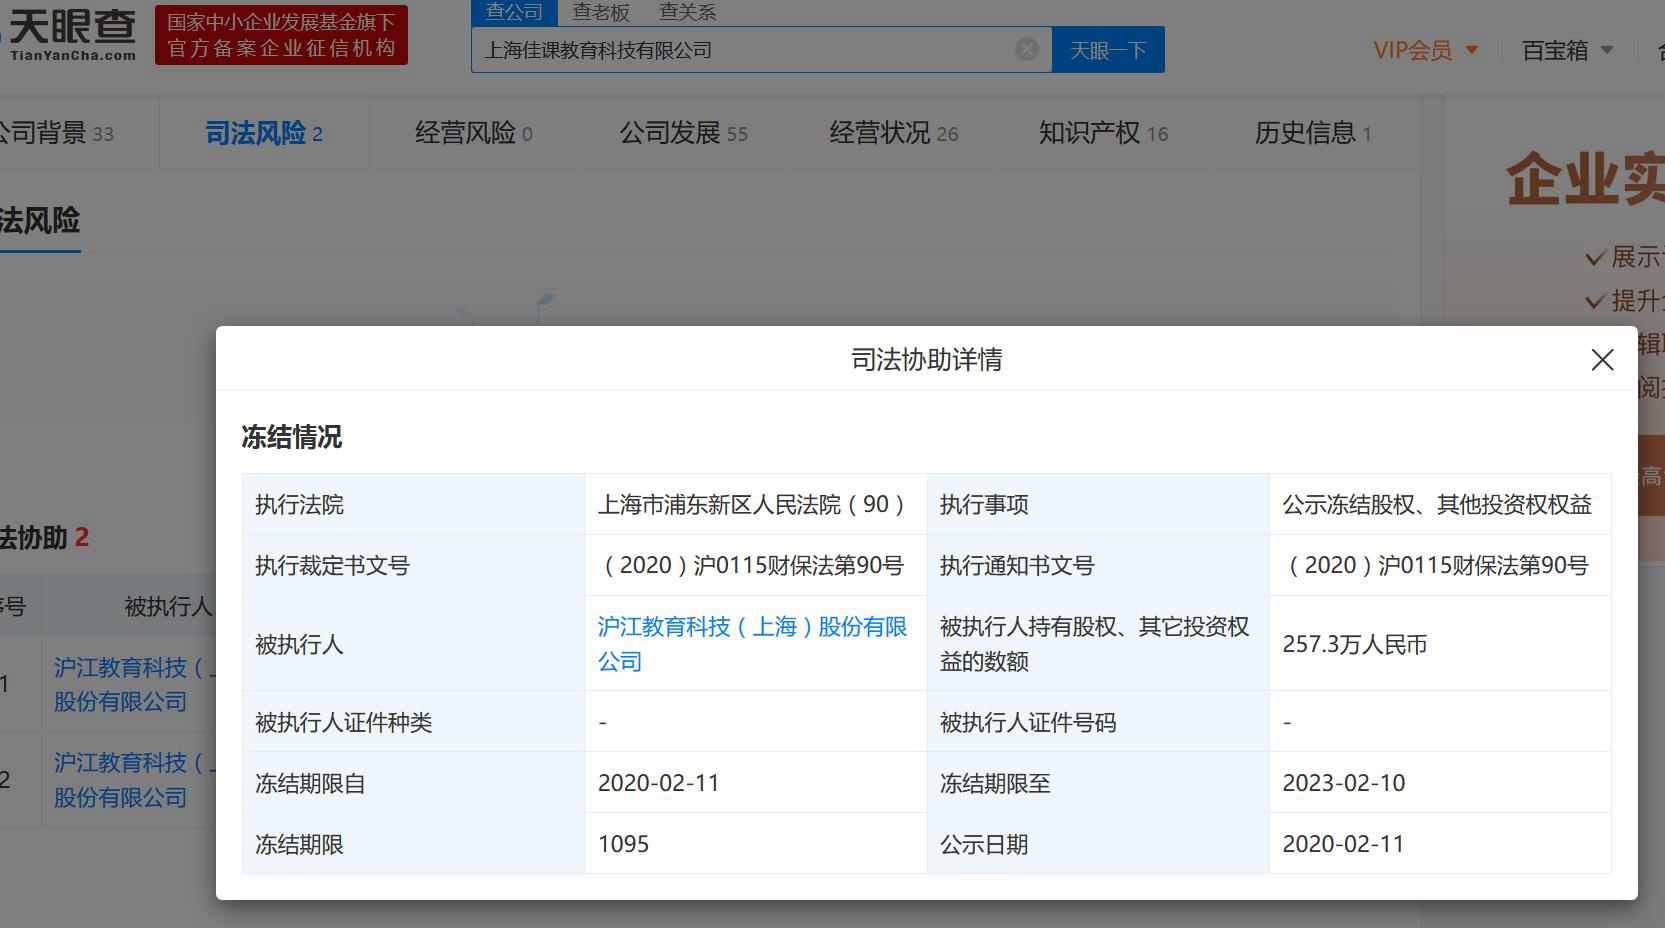Screen dimensions: 1665x928
Task: Click the 被执行人证件种类 label cell
Action: (413, 722)
